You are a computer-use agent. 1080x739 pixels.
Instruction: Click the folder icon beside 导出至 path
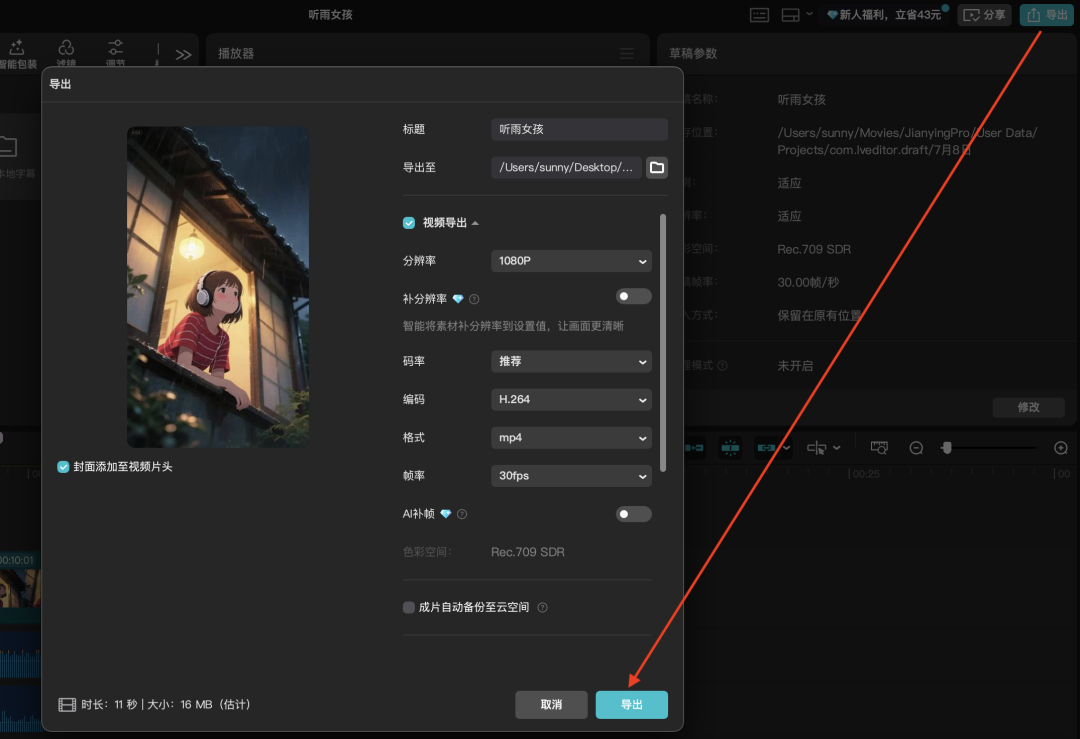click(x=657, y=168)
